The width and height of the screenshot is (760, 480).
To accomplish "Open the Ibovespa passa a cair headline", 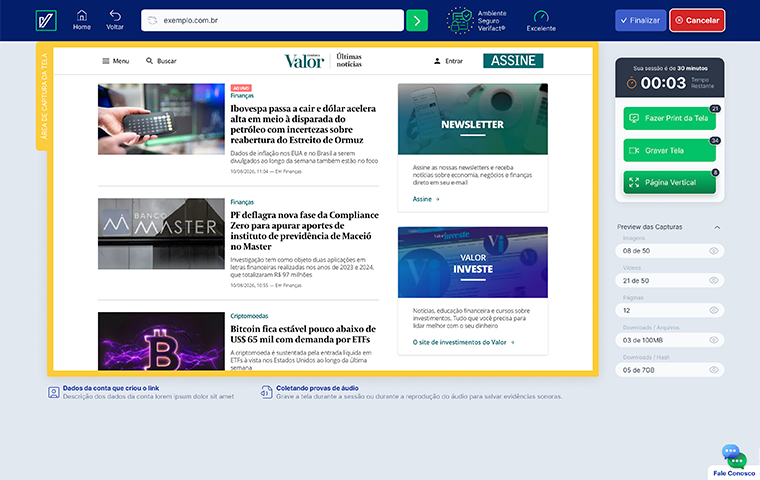I will tap(303, 124).
